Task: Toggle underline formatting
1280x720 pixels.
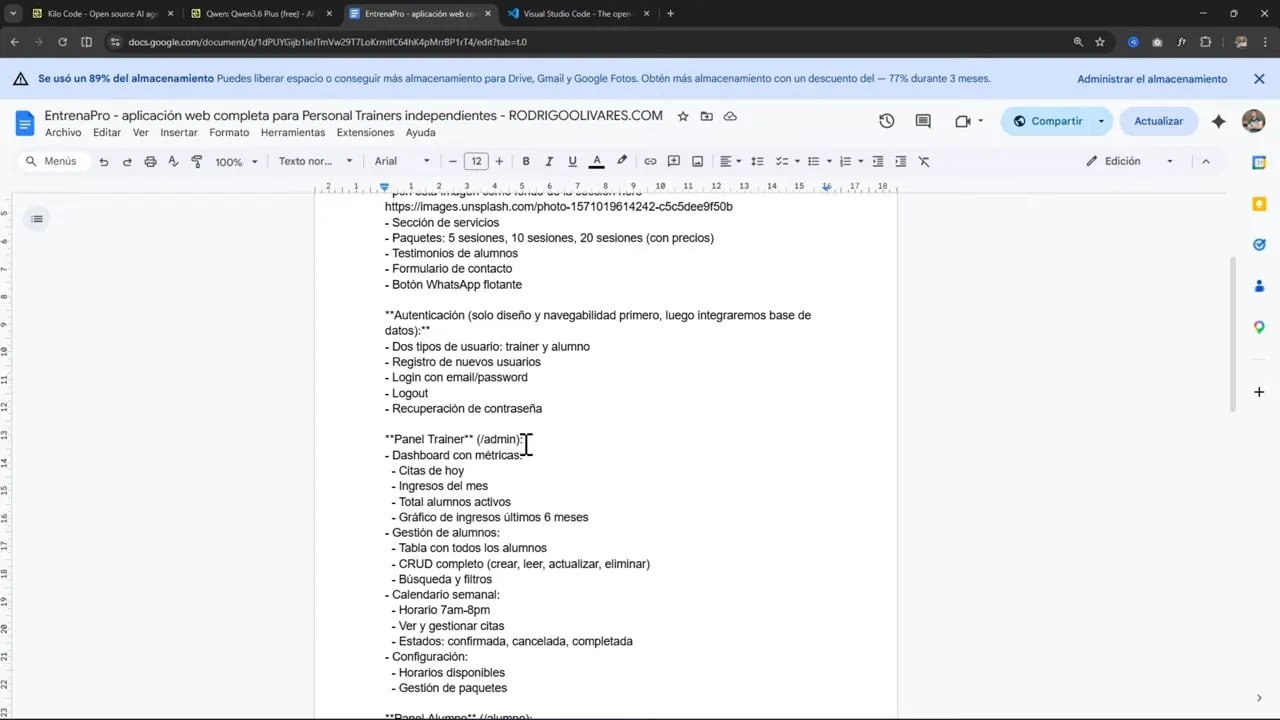Action: (572, 161)
